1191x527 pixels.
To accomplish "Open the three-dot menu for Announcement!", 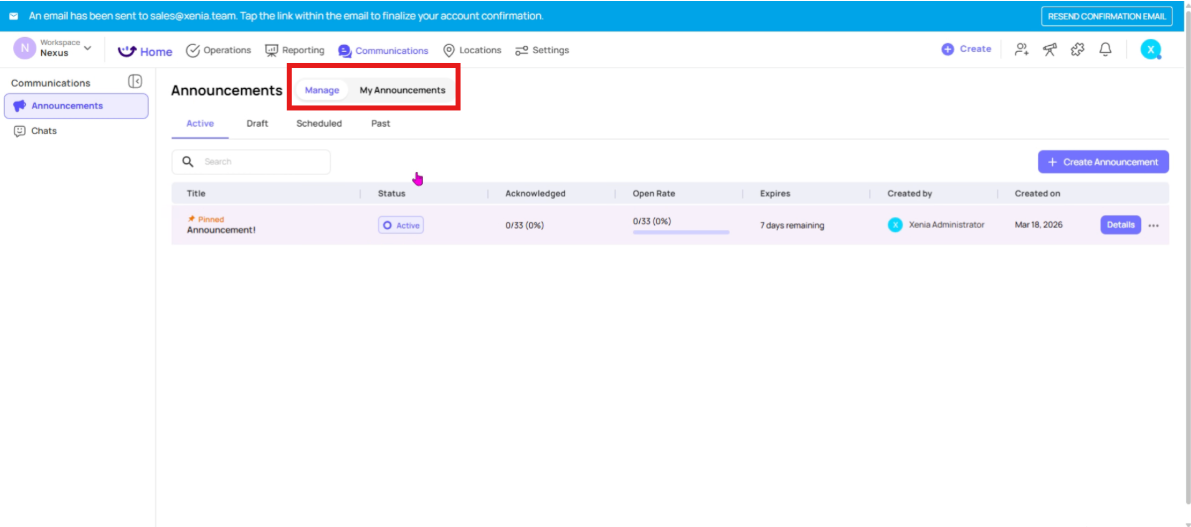I will pyautogui.click(x=1153, y=225).
